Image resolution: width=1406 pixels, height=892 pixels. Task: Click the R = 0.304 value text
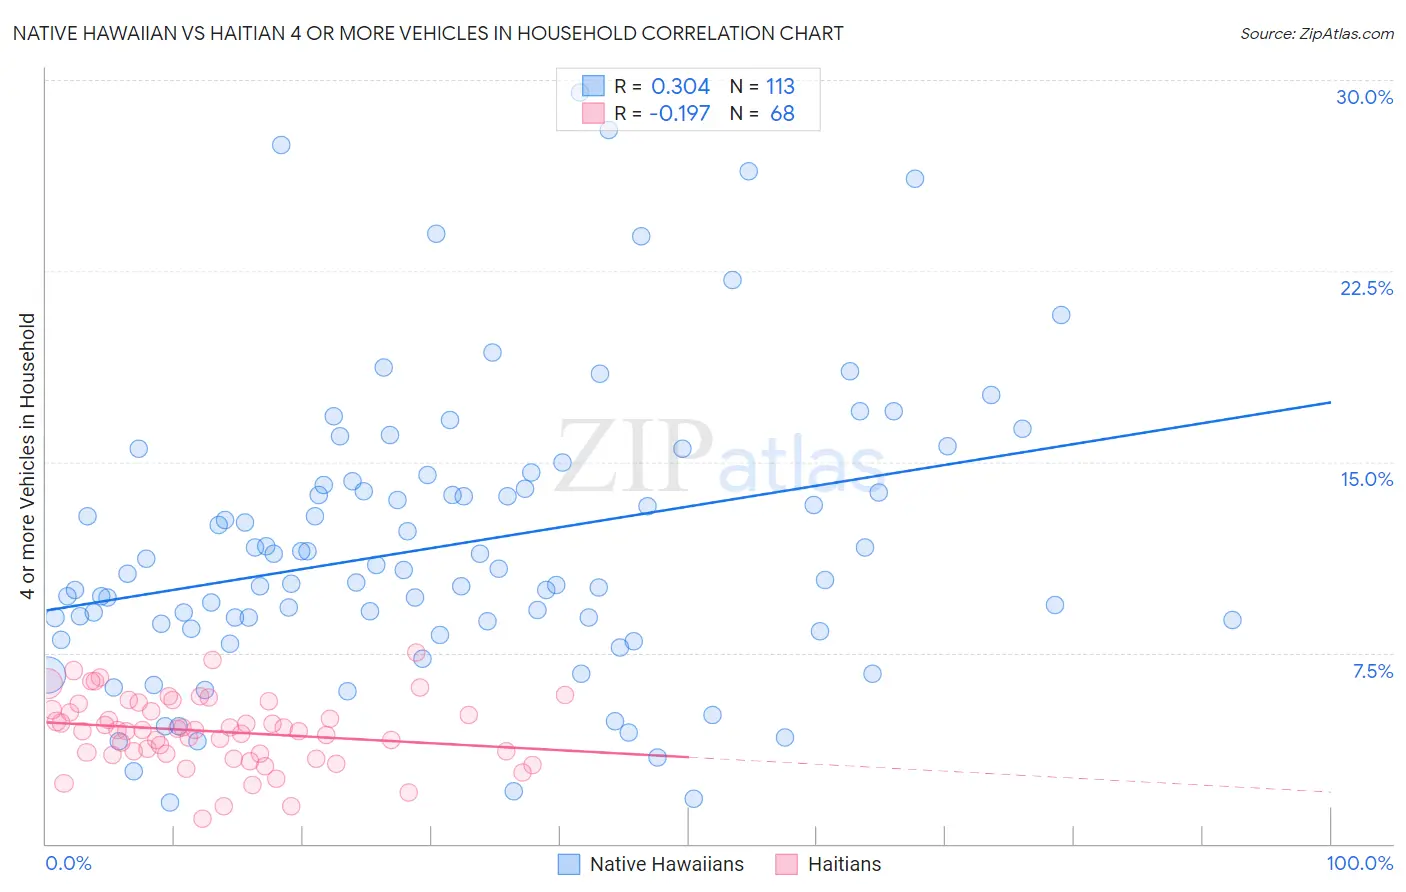tap(662, 86)
